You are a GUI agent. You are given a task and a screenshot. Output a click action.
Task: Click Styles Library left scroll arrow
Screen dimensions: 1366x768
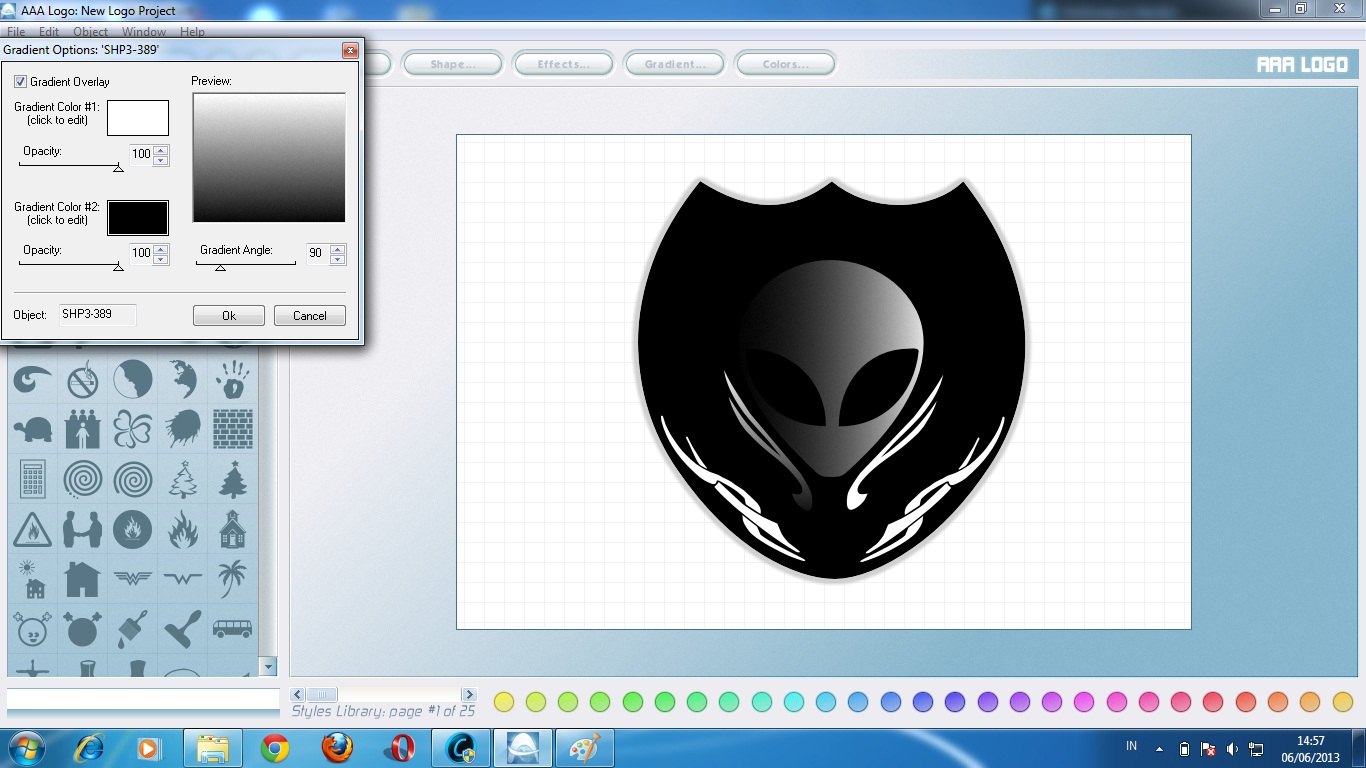coord(298,694)
